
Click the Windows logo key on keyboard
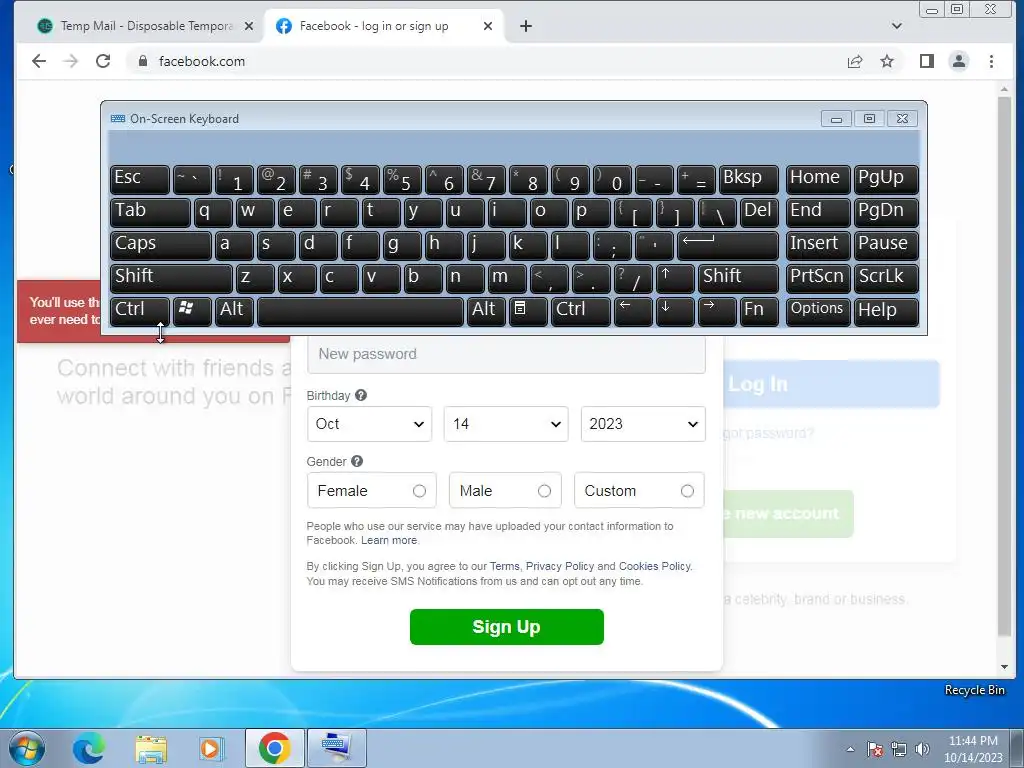coord(192,311)
